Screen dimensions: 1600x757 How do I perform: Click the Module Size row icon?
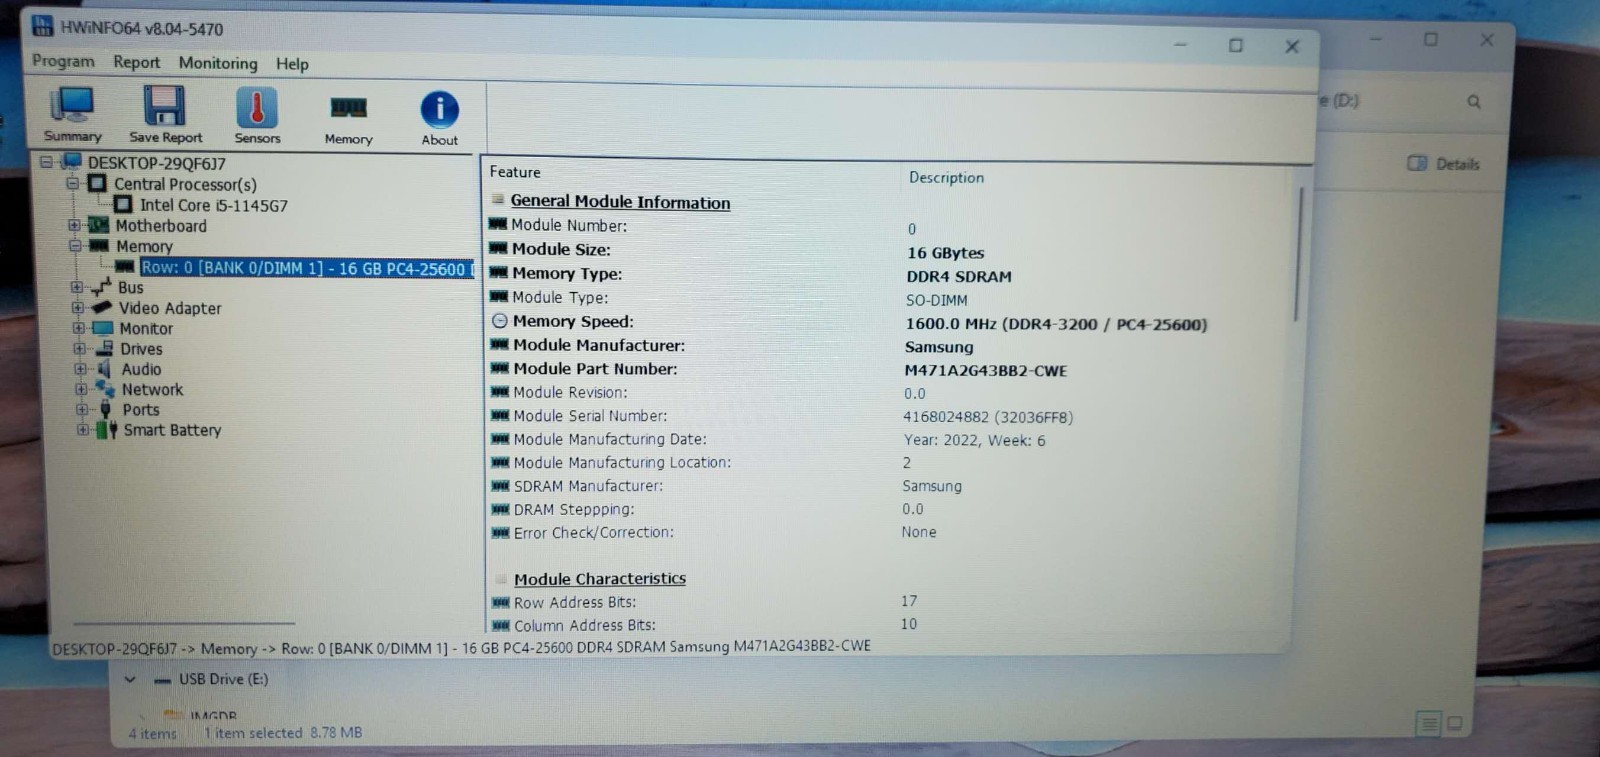[498, 248]
